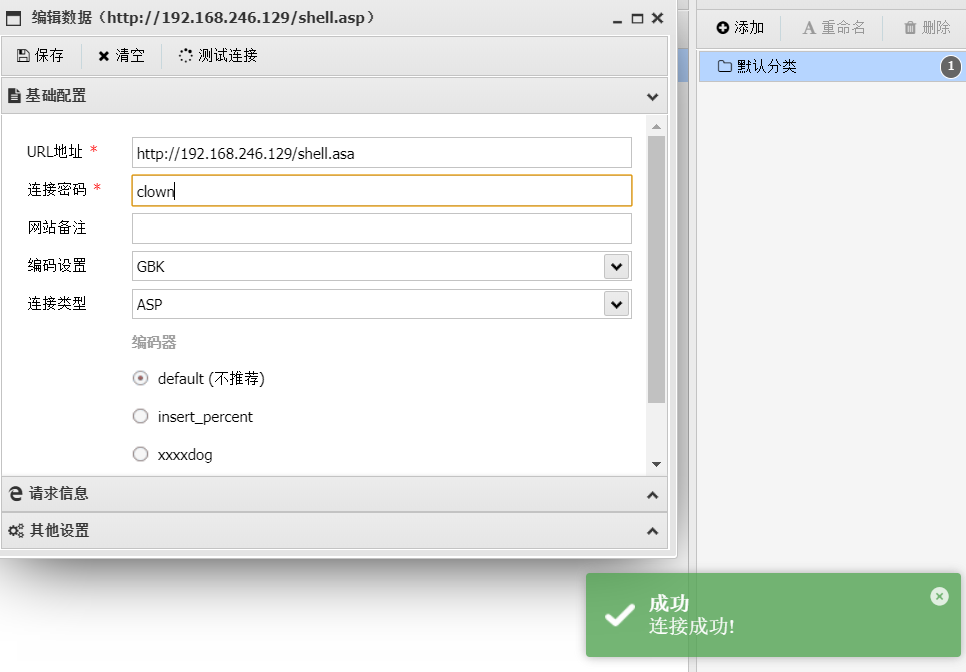
Task: Click the add plus icon
Action: [x=723, y=28]
